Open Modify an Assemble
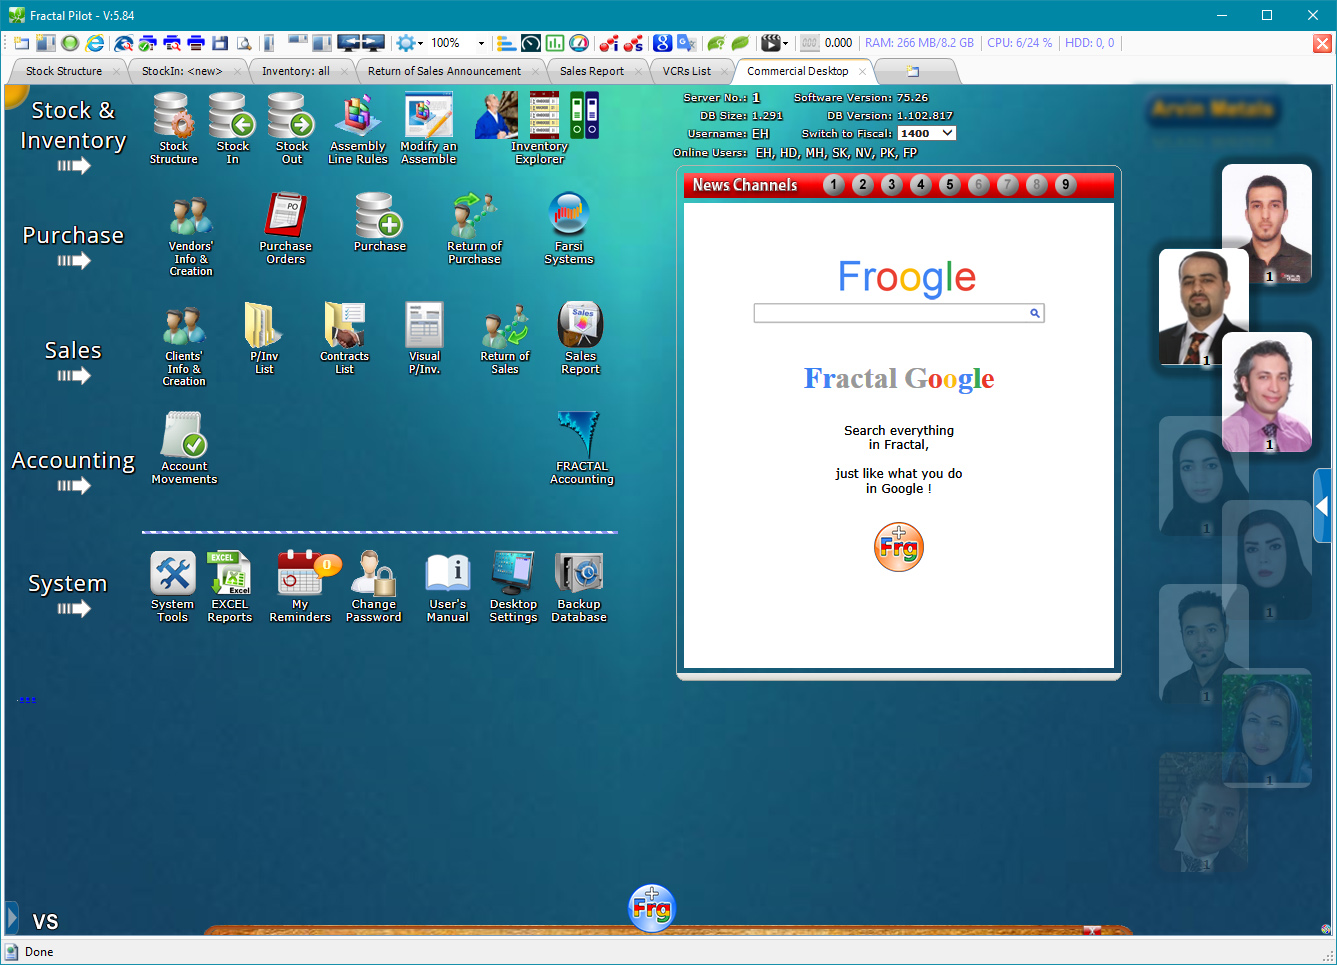The height and width of the screenshot is (965, 1337). 428,128
